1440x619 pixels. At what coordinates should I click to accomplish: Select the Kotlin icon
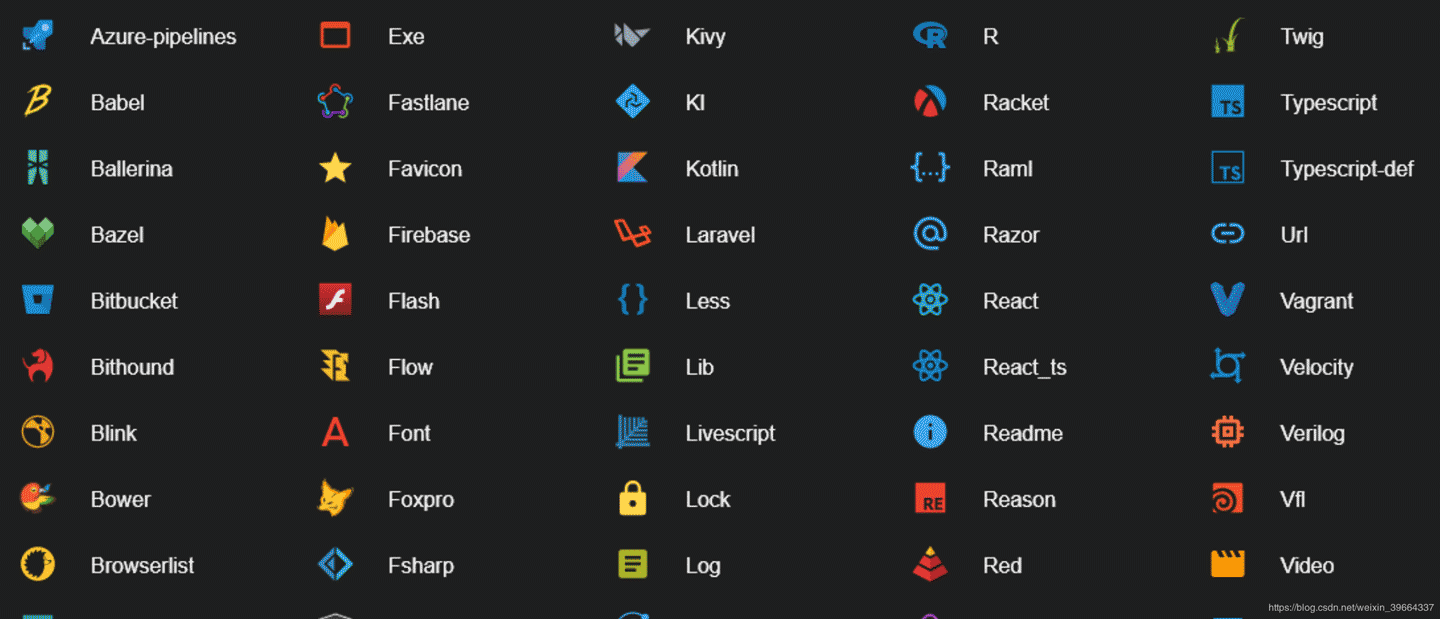coord(633,168)
